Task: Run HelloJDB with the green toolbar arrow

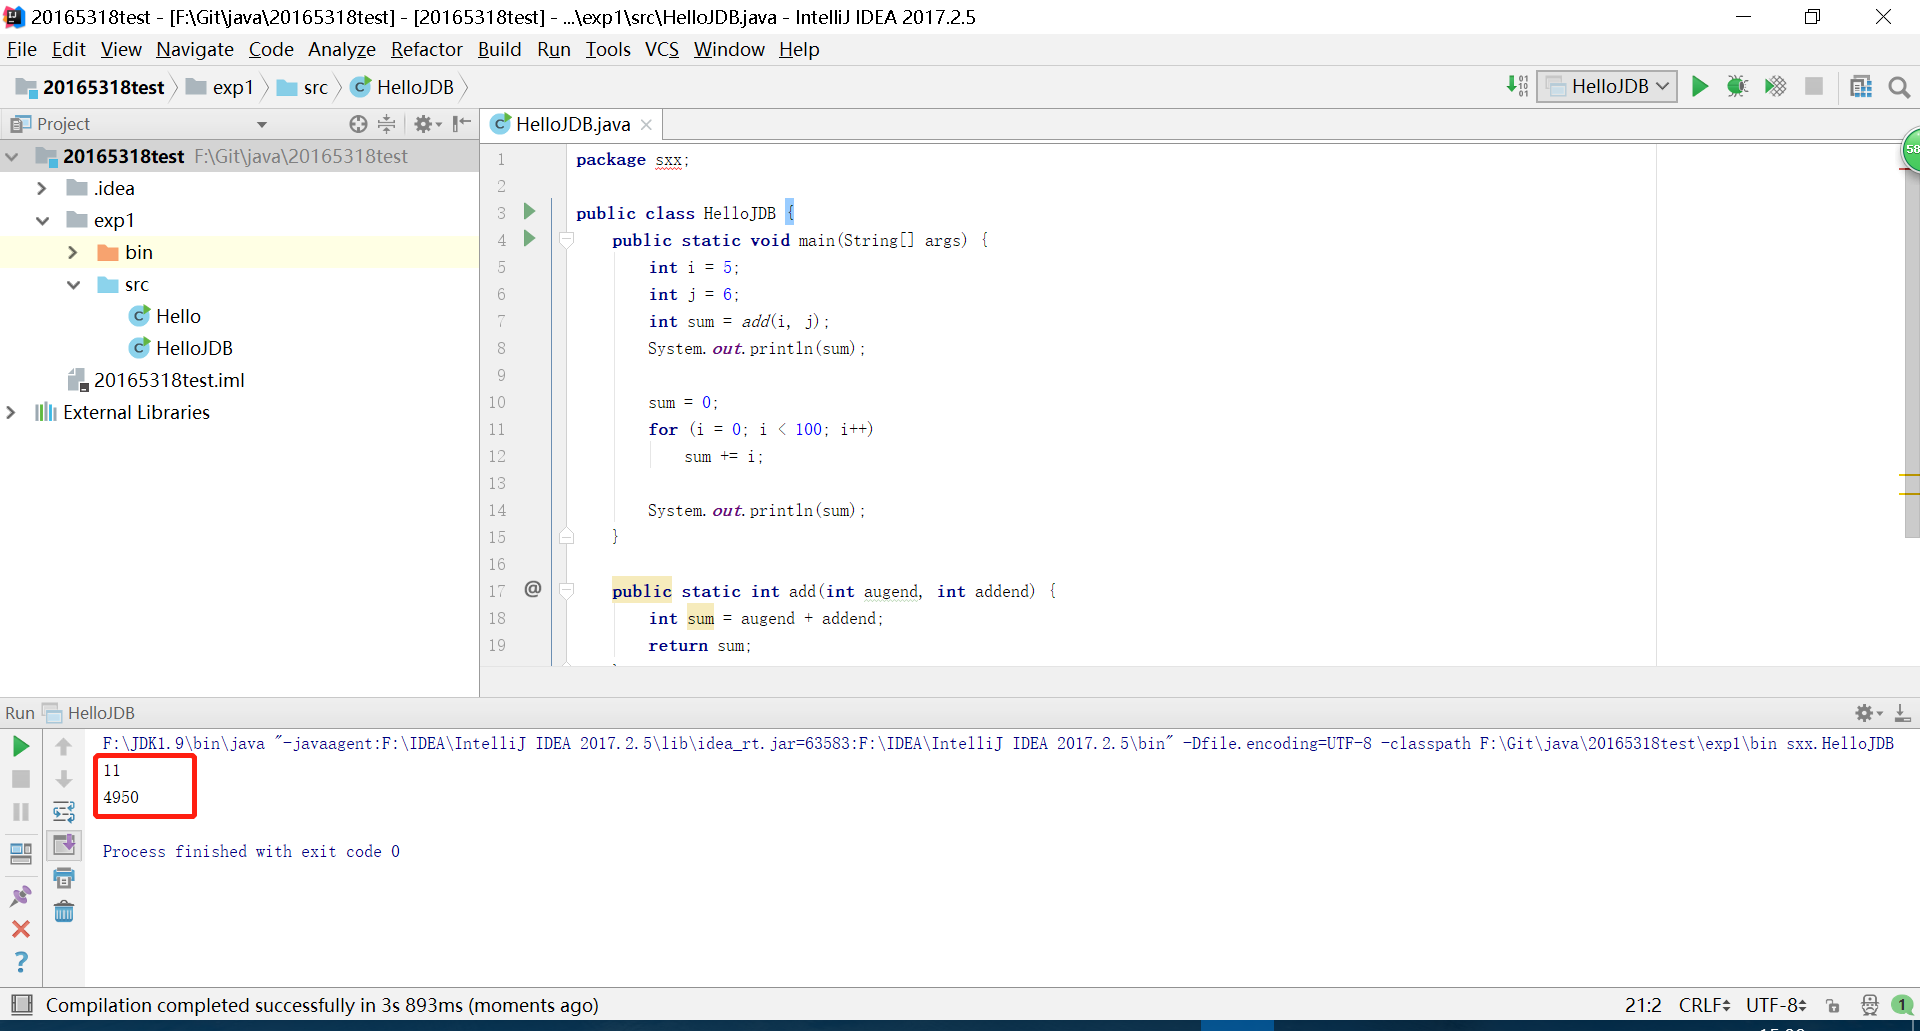Action: click(x=1699, y=87)
